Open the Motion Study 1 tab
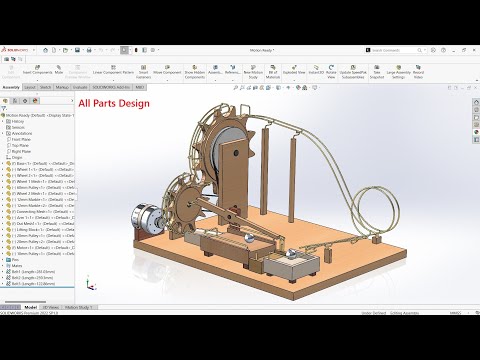 [79, 307]
